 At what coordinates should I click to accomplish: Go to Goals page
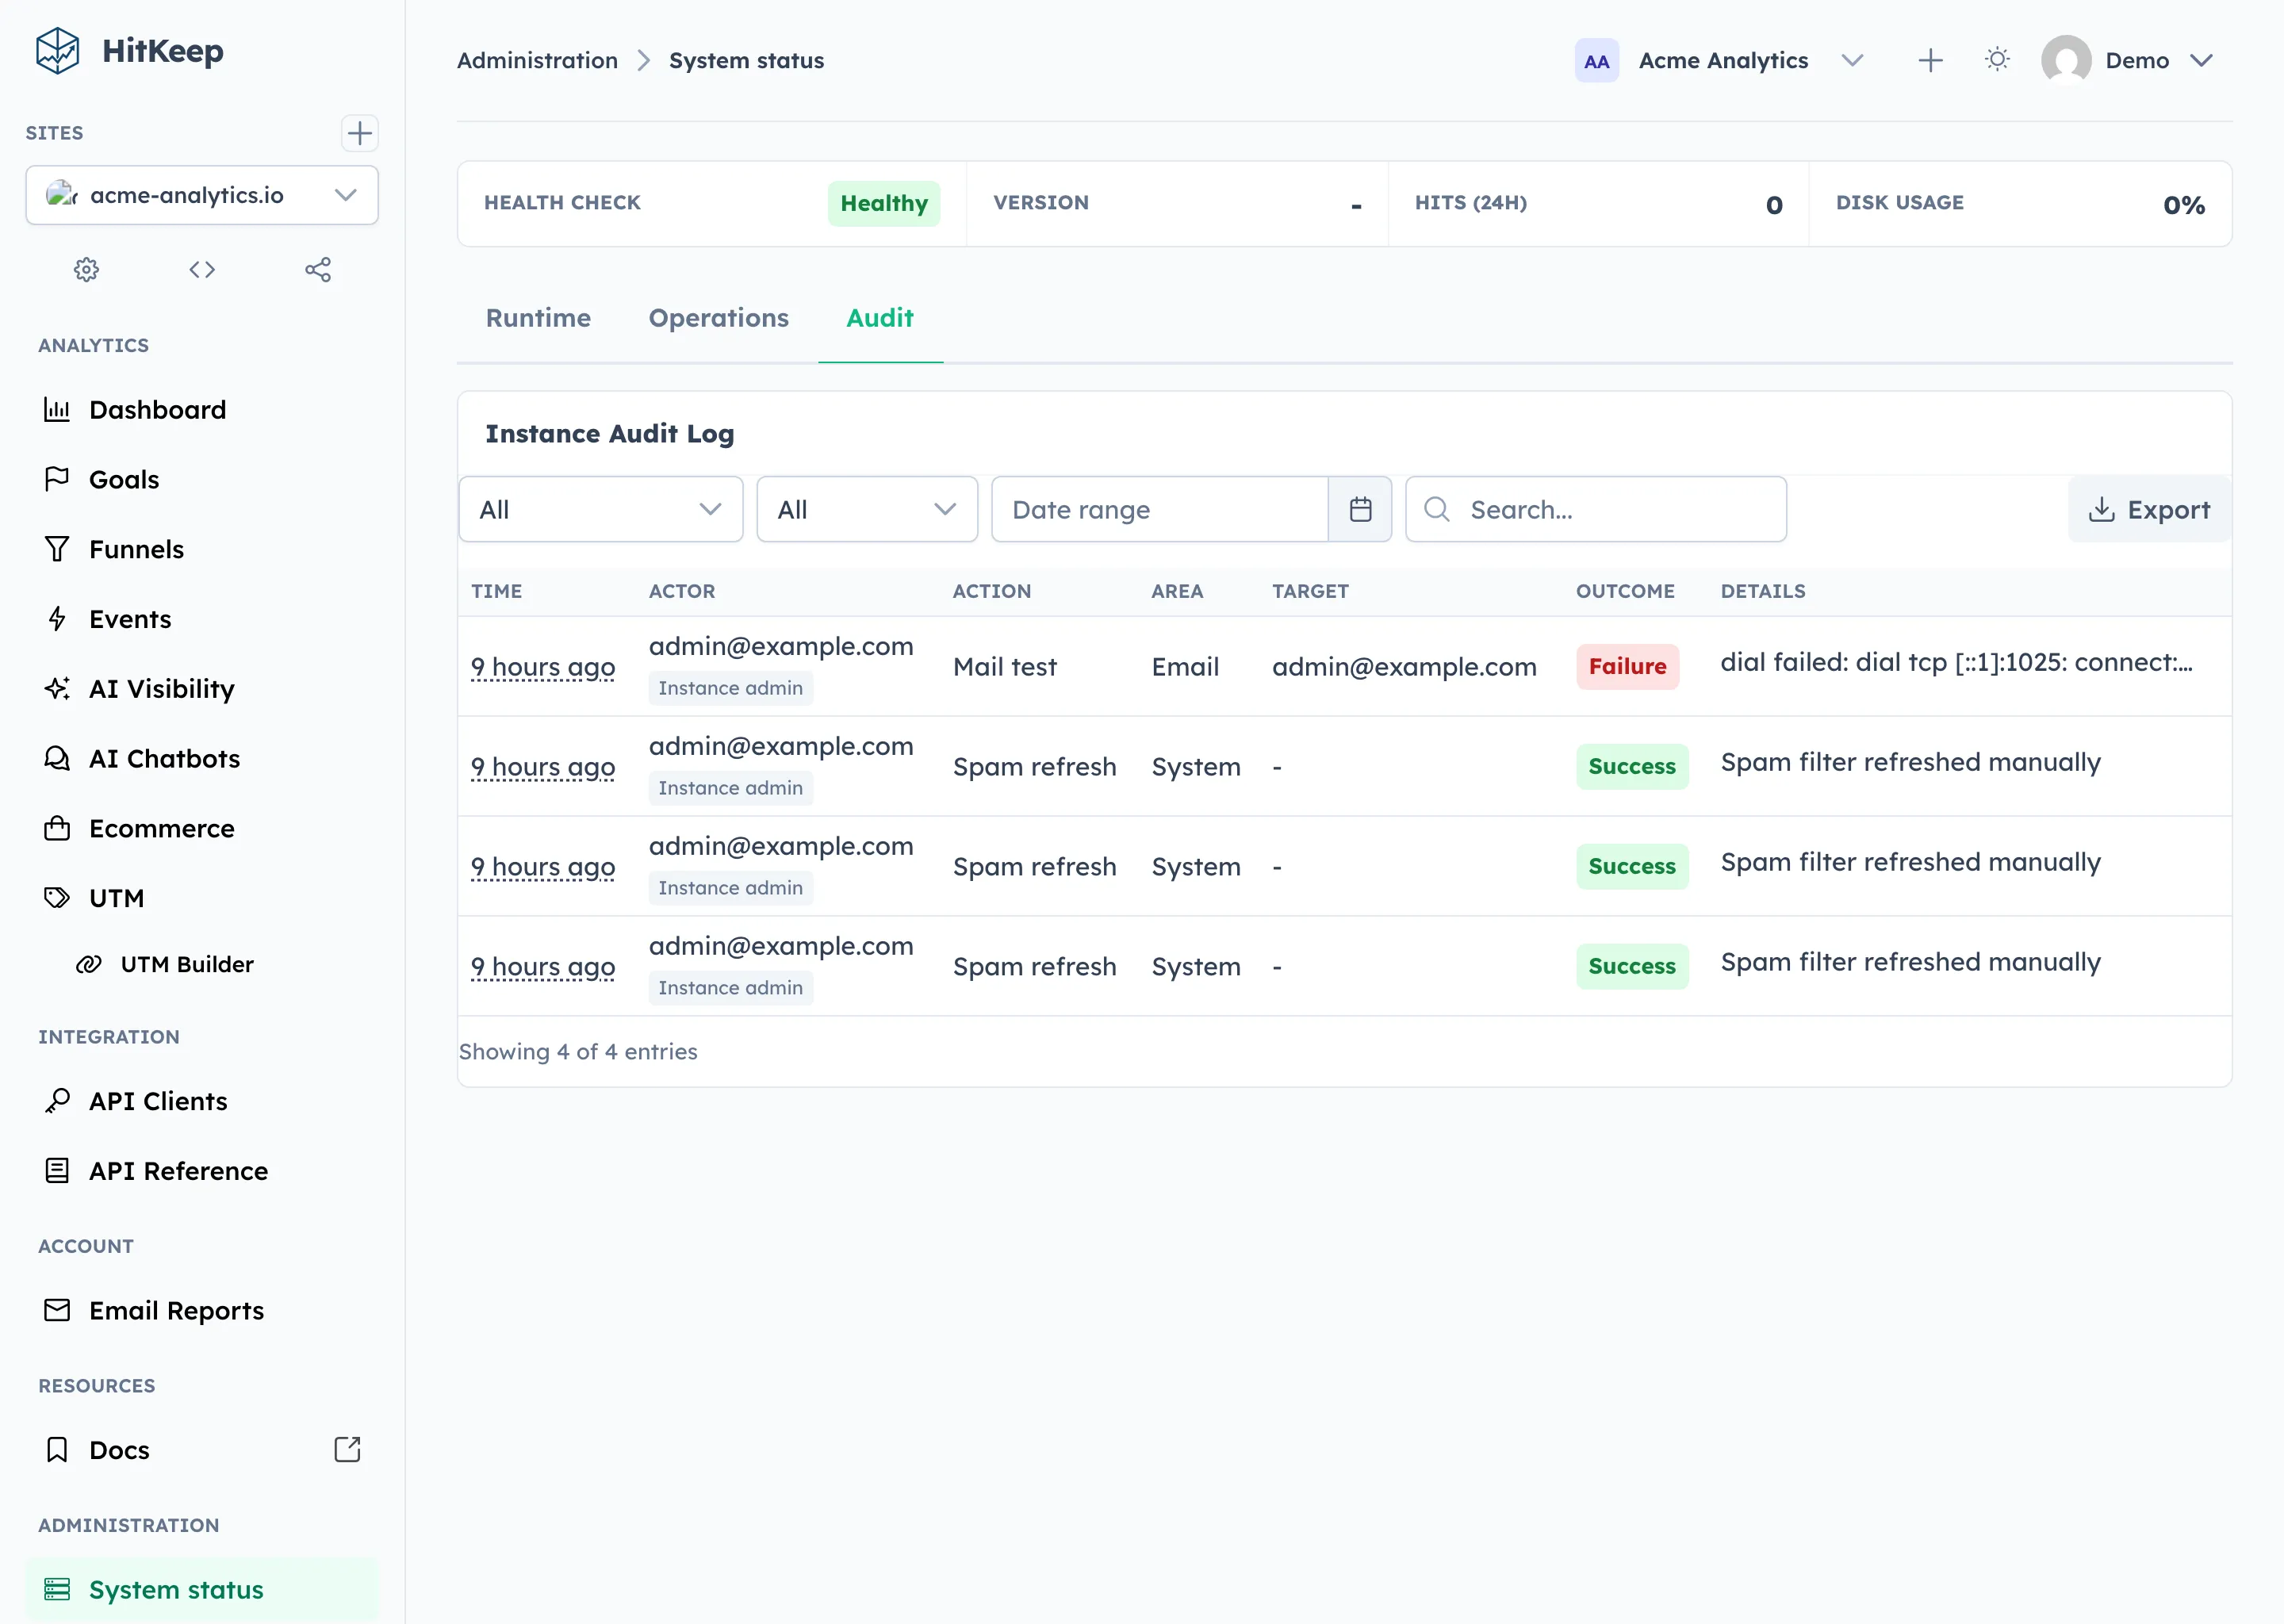(x=202, y=480)
